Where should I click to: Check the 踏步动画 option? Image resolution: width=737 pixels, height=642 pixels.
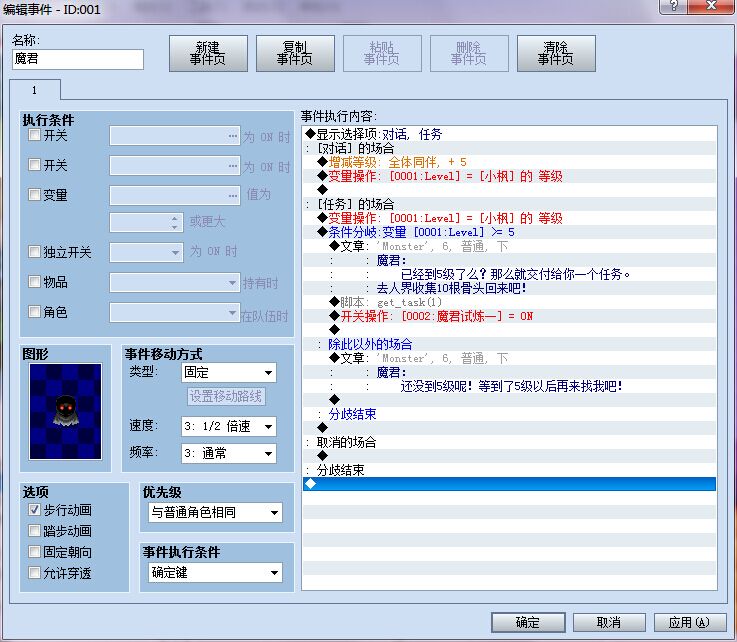34,531
